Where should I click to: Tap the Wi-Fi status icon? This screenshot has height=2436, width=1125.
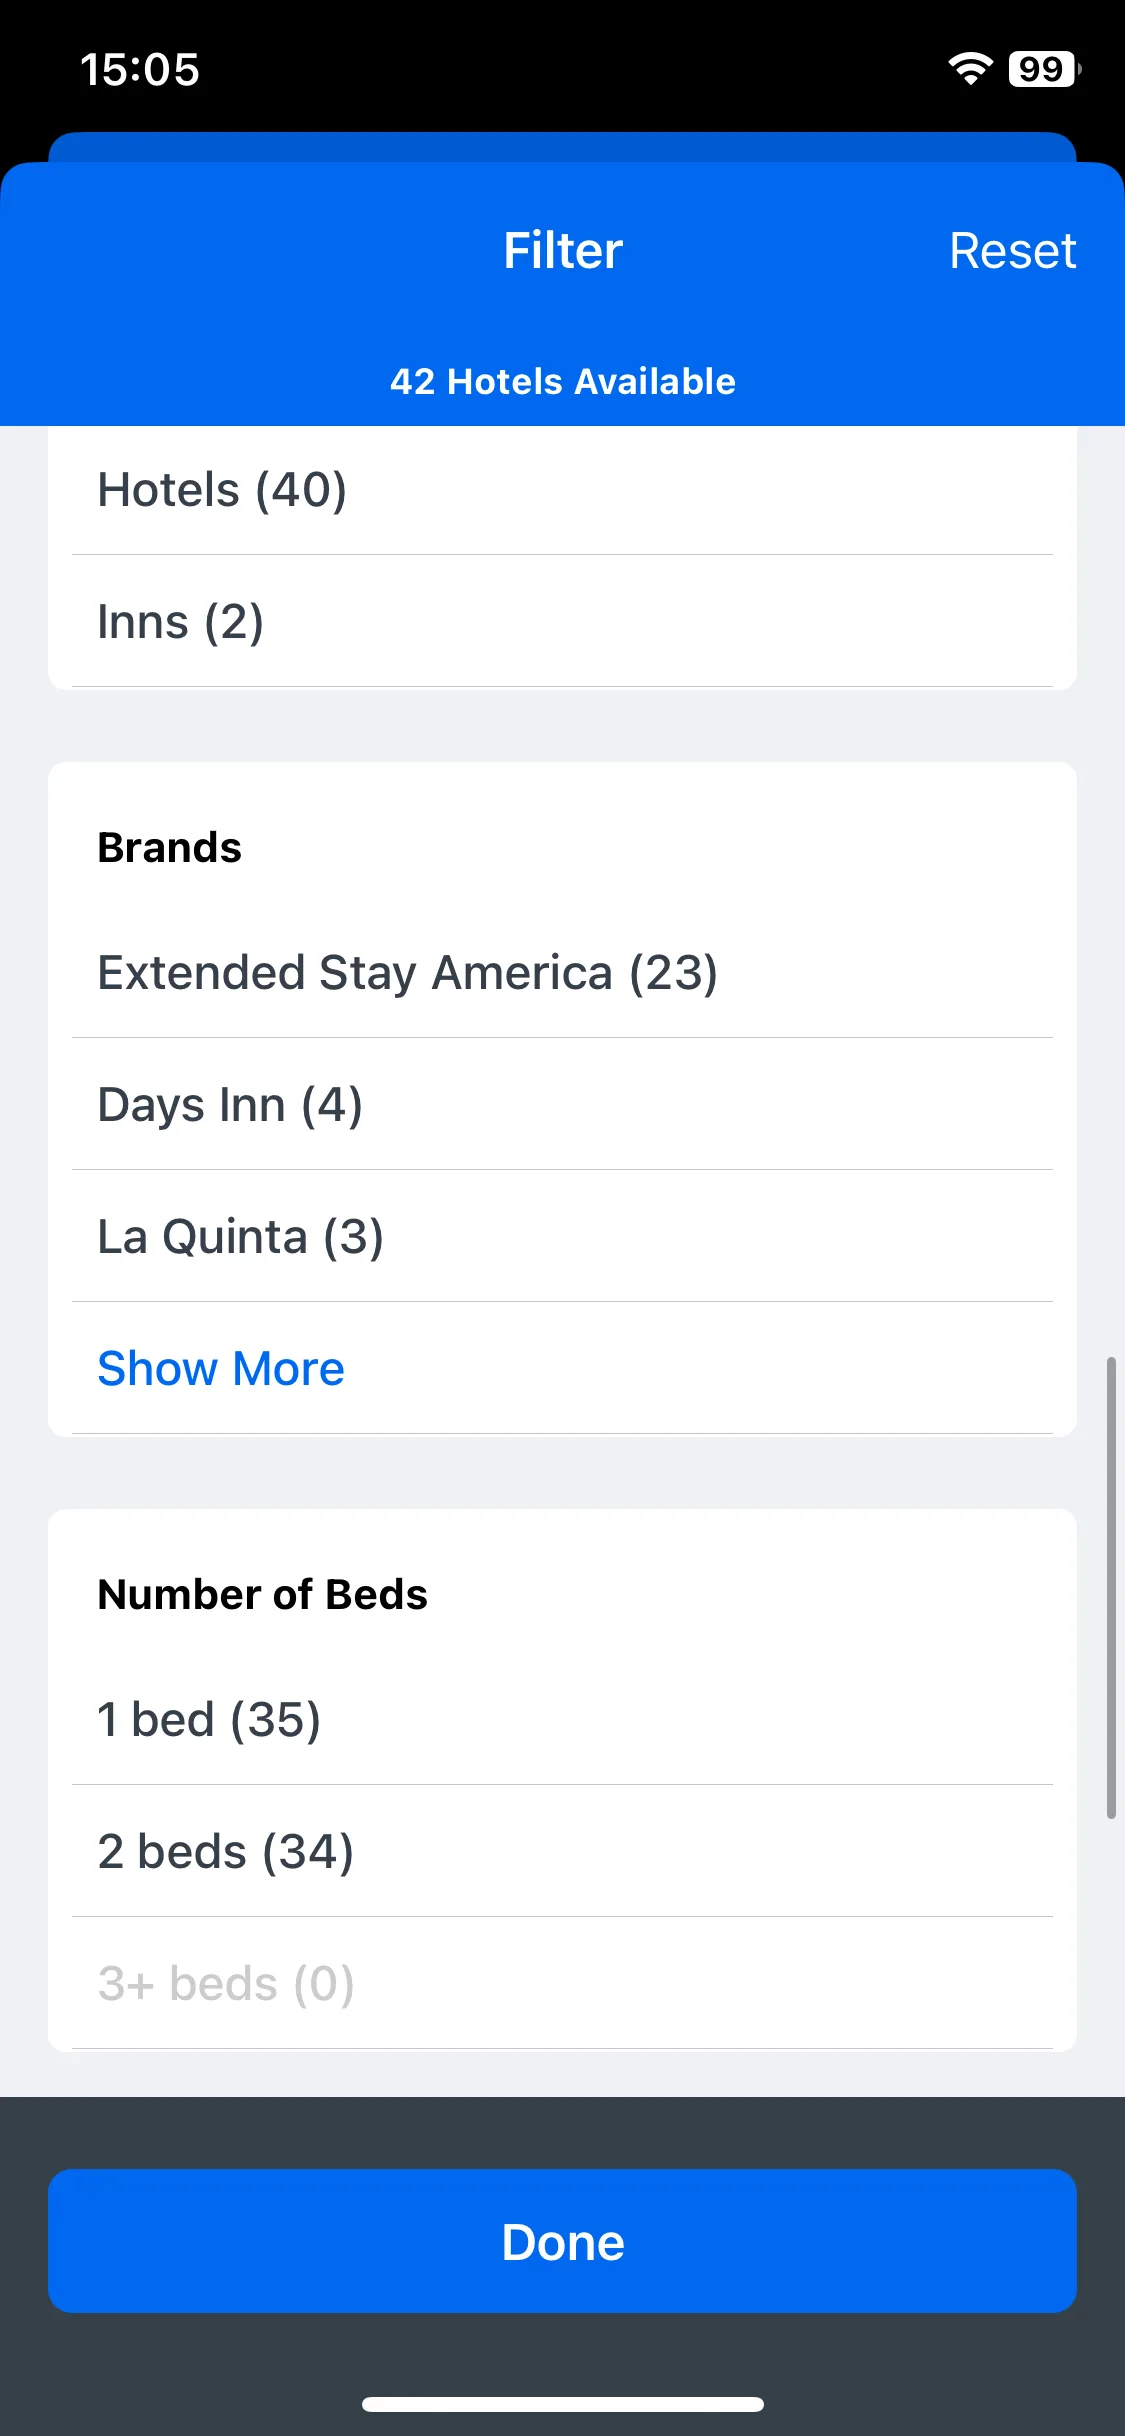coord(970,69)
